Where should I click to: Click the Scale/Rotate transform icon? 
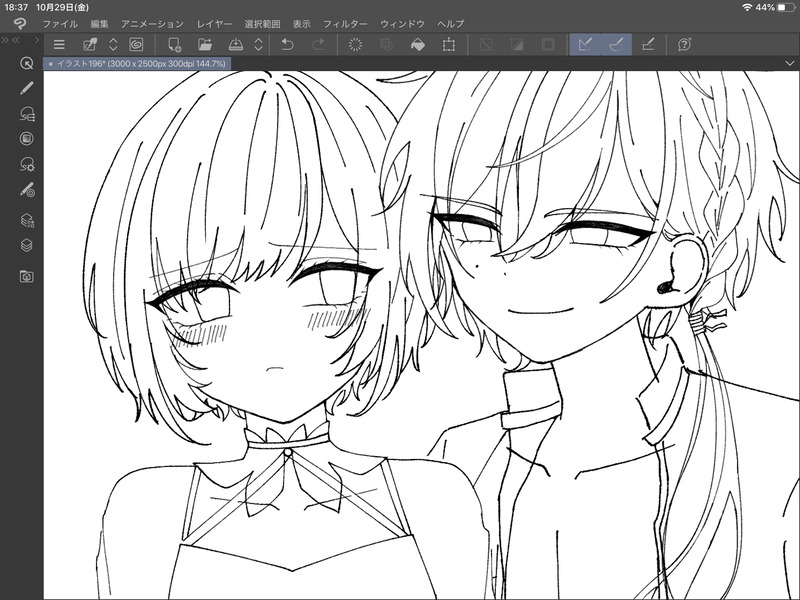pyautogui.click(x=448, y=45)
